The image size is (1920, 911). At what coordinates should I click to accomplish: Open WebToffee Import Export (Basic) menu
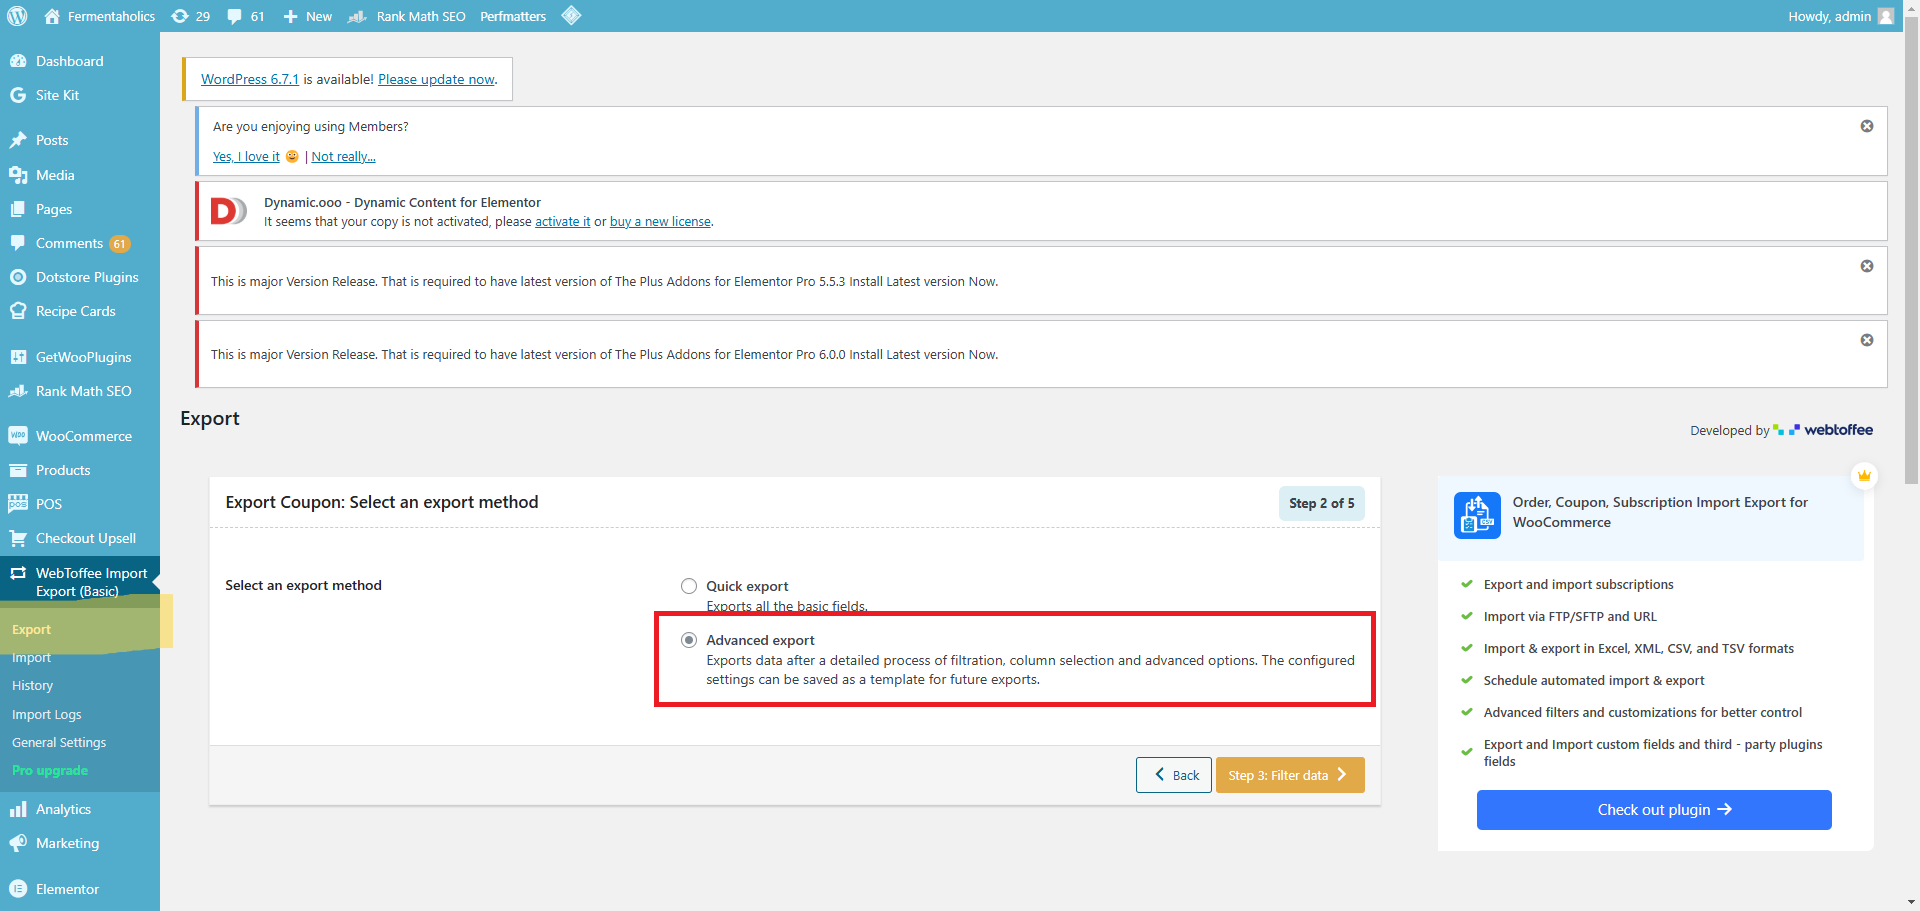coord(80,582)
